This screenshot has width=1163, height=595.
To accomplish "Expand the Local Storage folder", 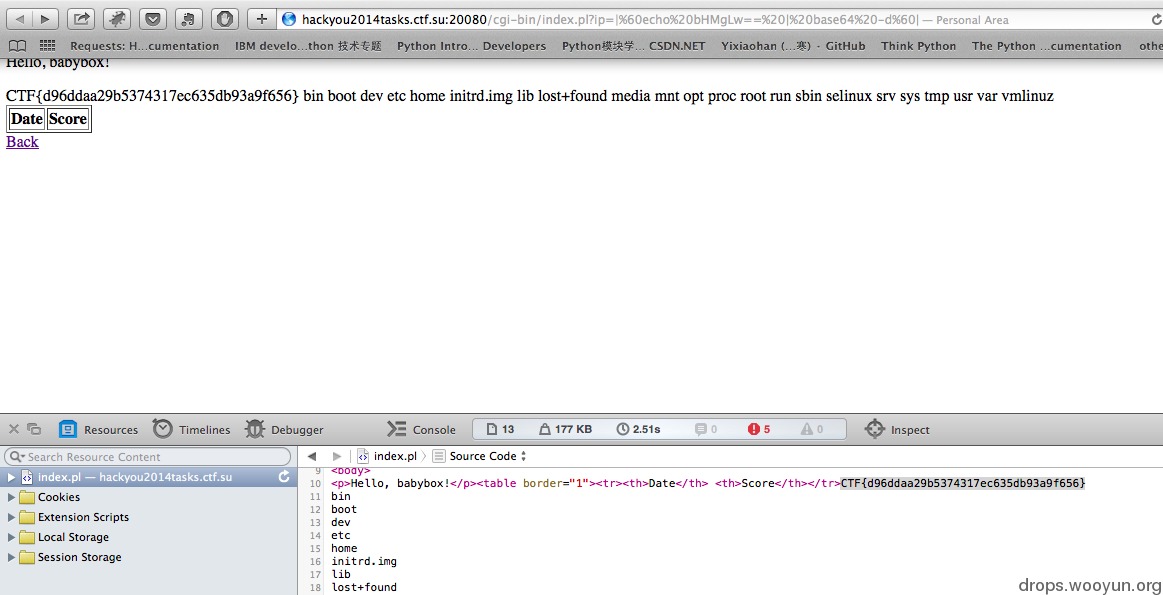I will pos(11,537).
